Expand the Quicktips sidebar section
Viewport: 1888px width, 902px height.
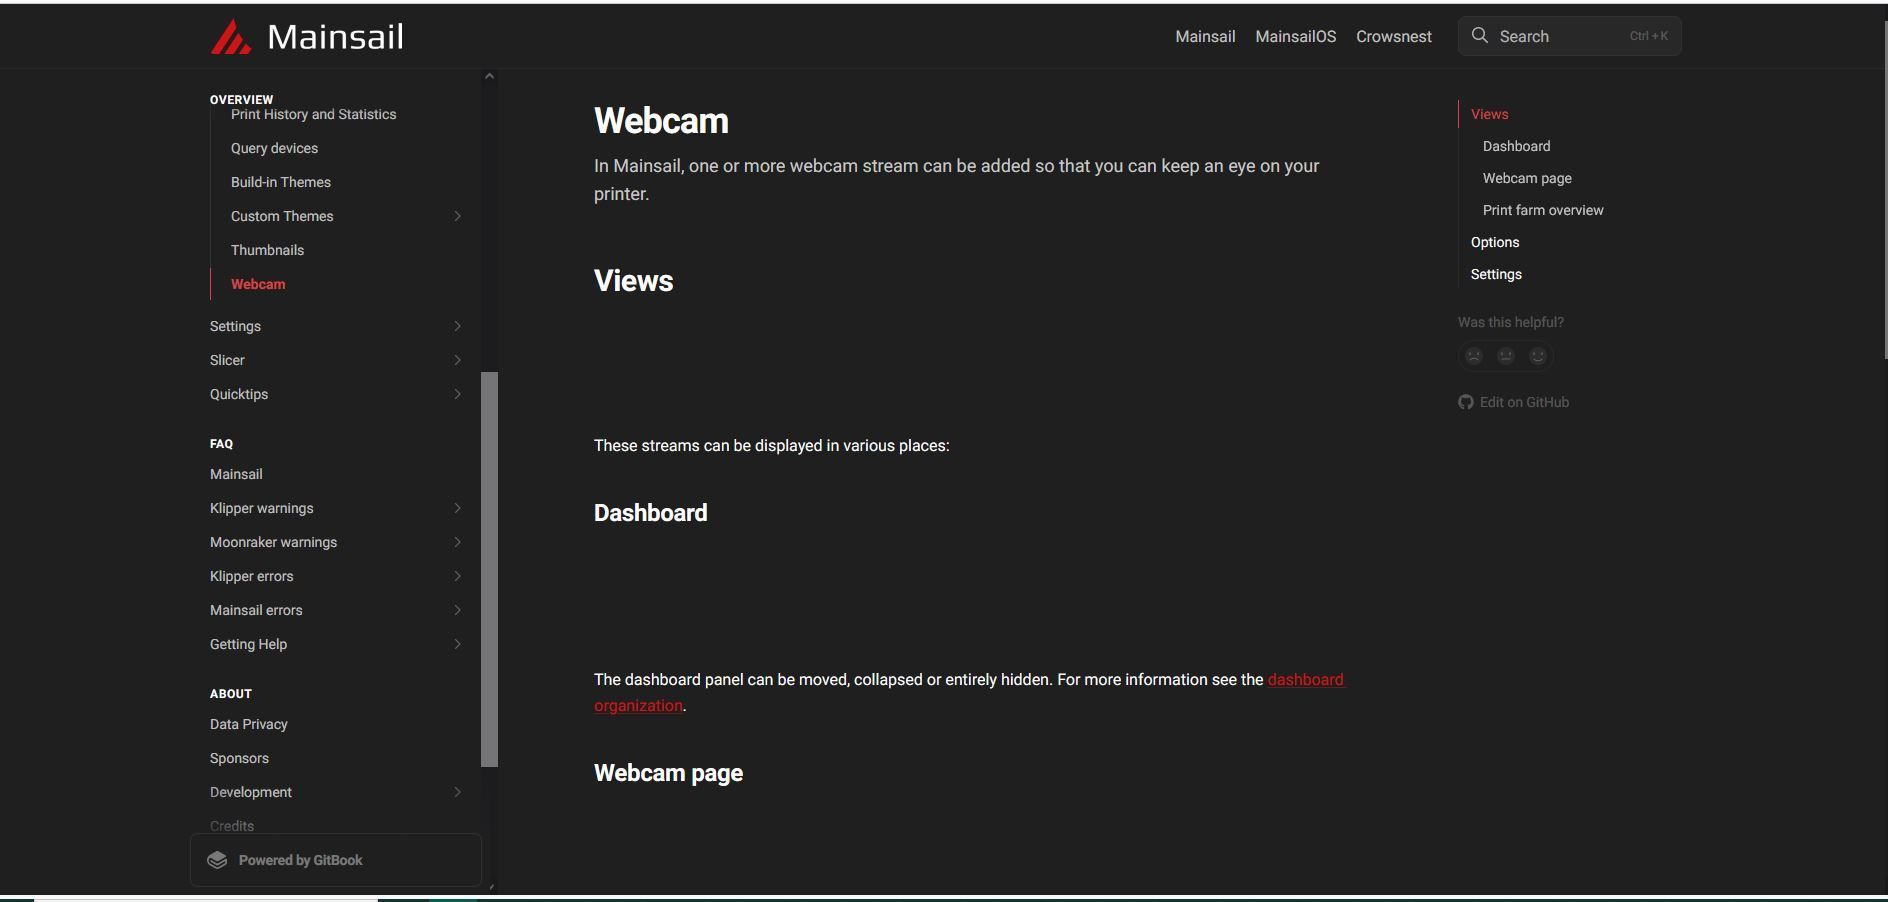[x=457, y=394]
